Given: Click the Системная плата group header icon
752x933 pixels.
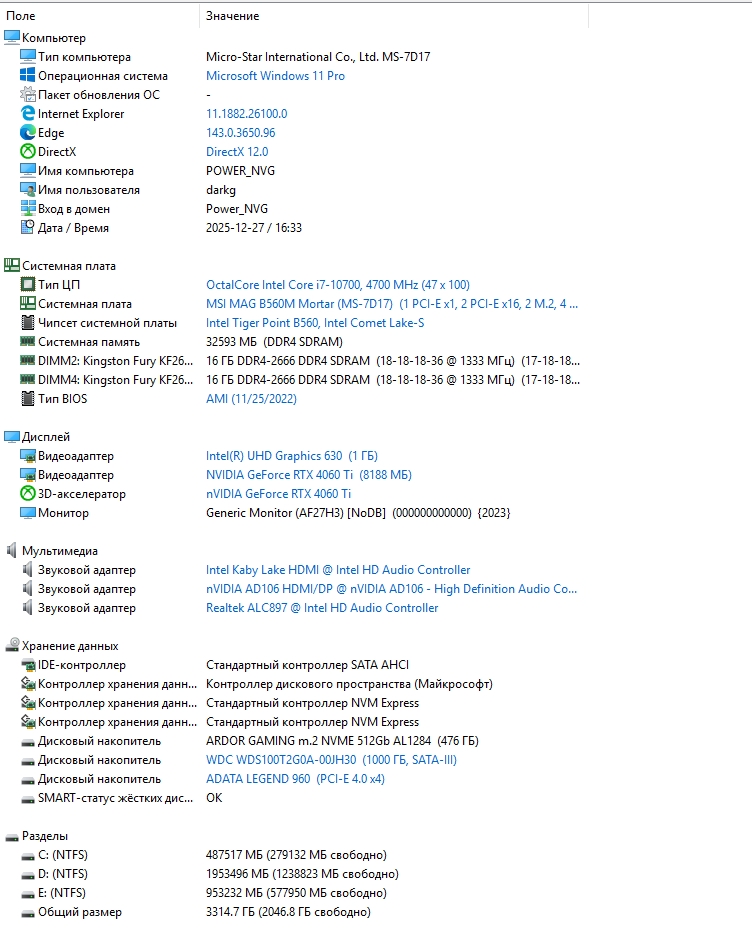Looking at the screenshot, I should [11, 265].
